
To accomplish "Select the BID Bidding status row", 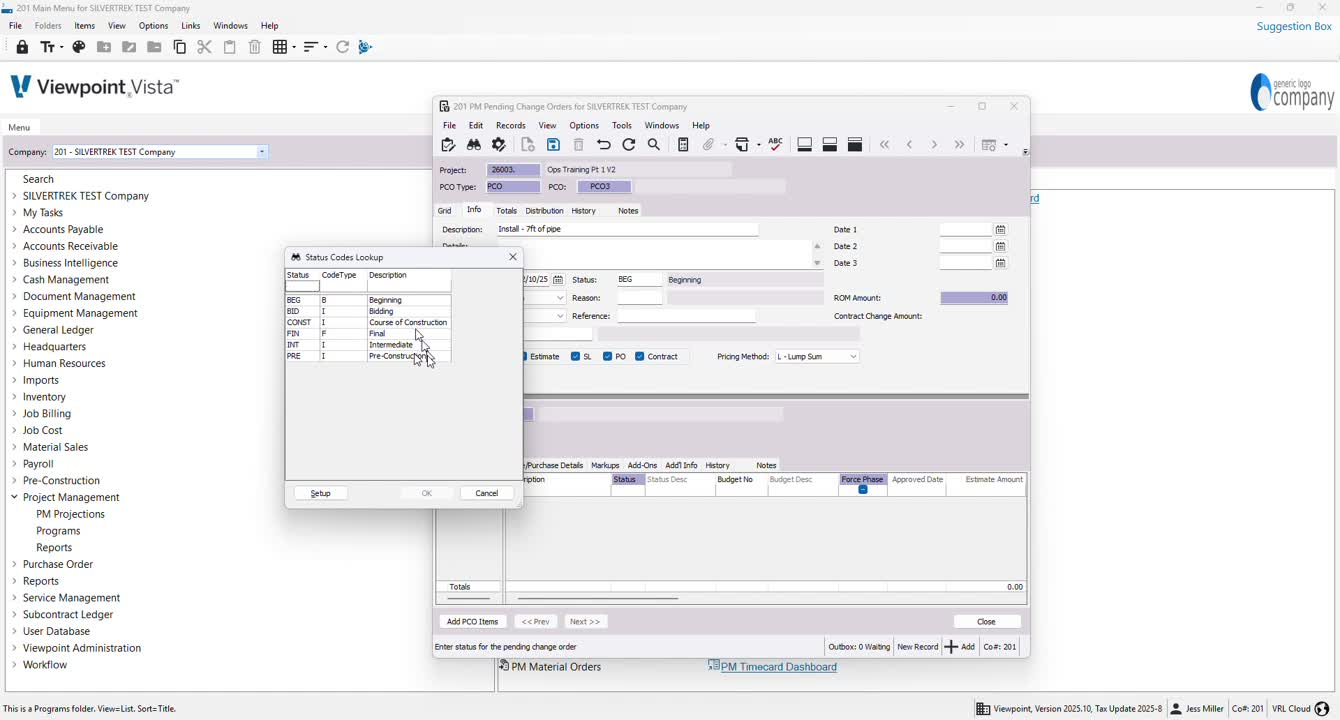I will click(x=368, y=311).
